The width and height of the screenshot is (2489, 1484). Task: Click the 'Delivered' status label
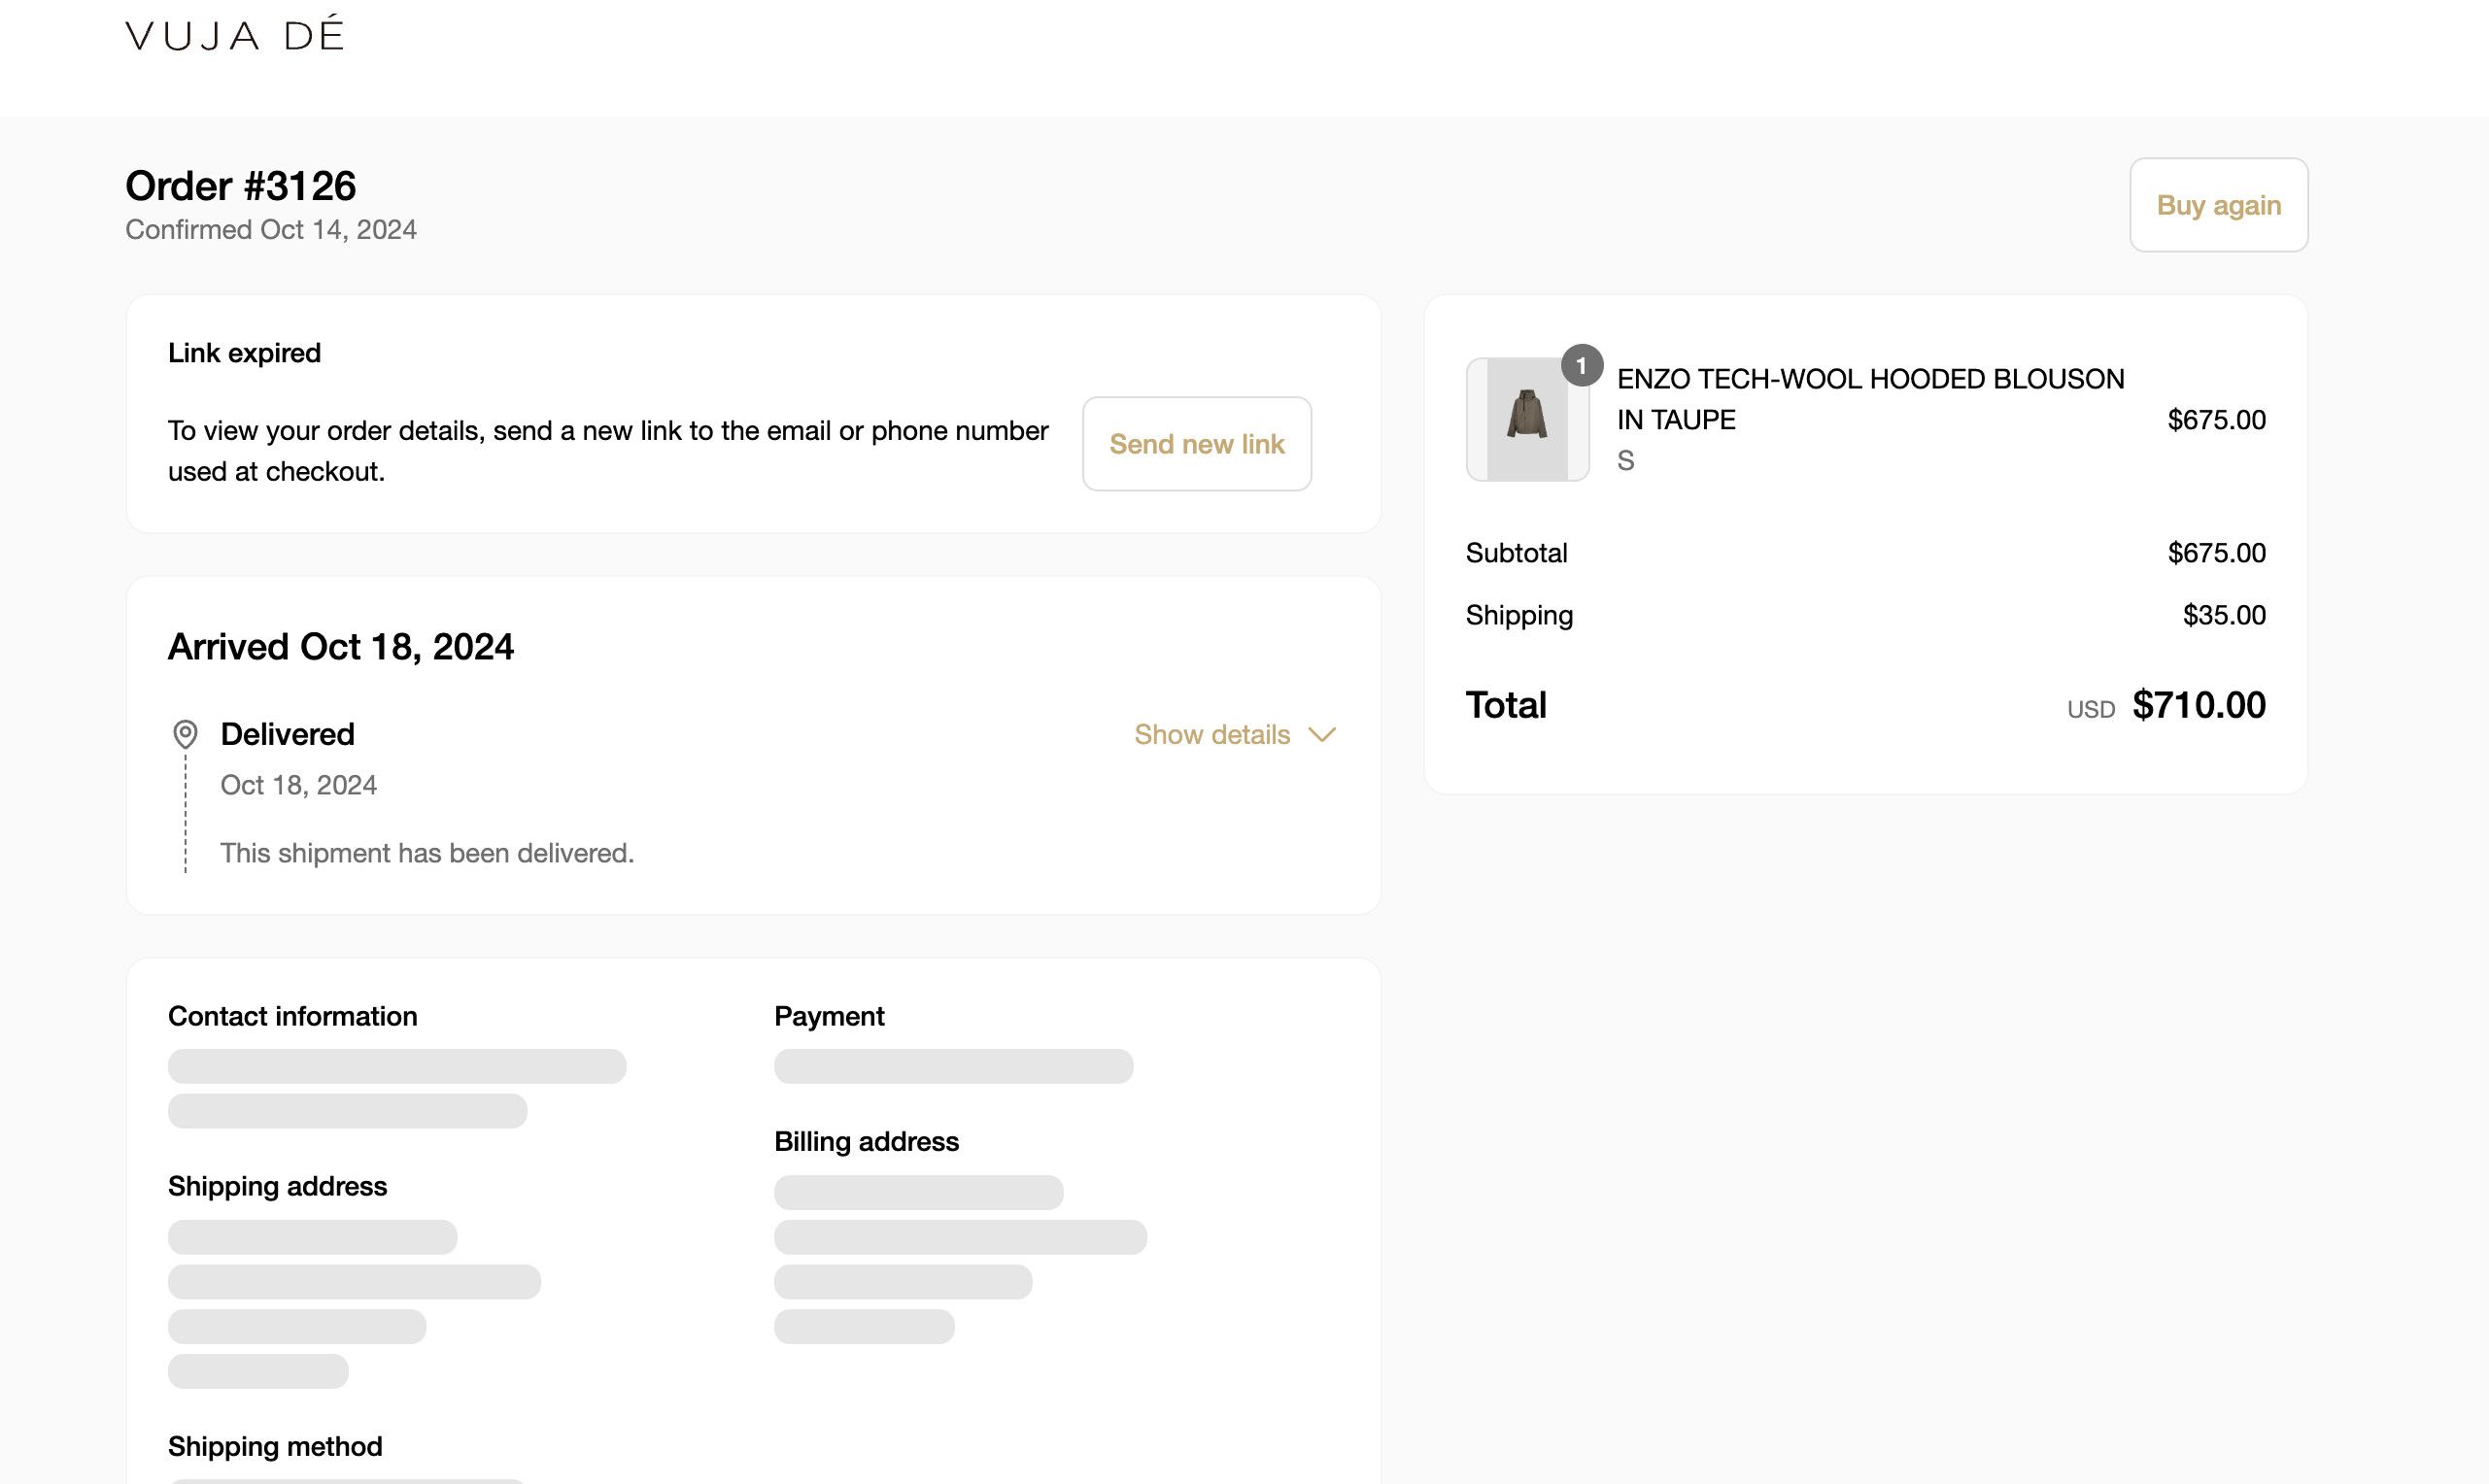pyautogui.click(x=288, y=734)
